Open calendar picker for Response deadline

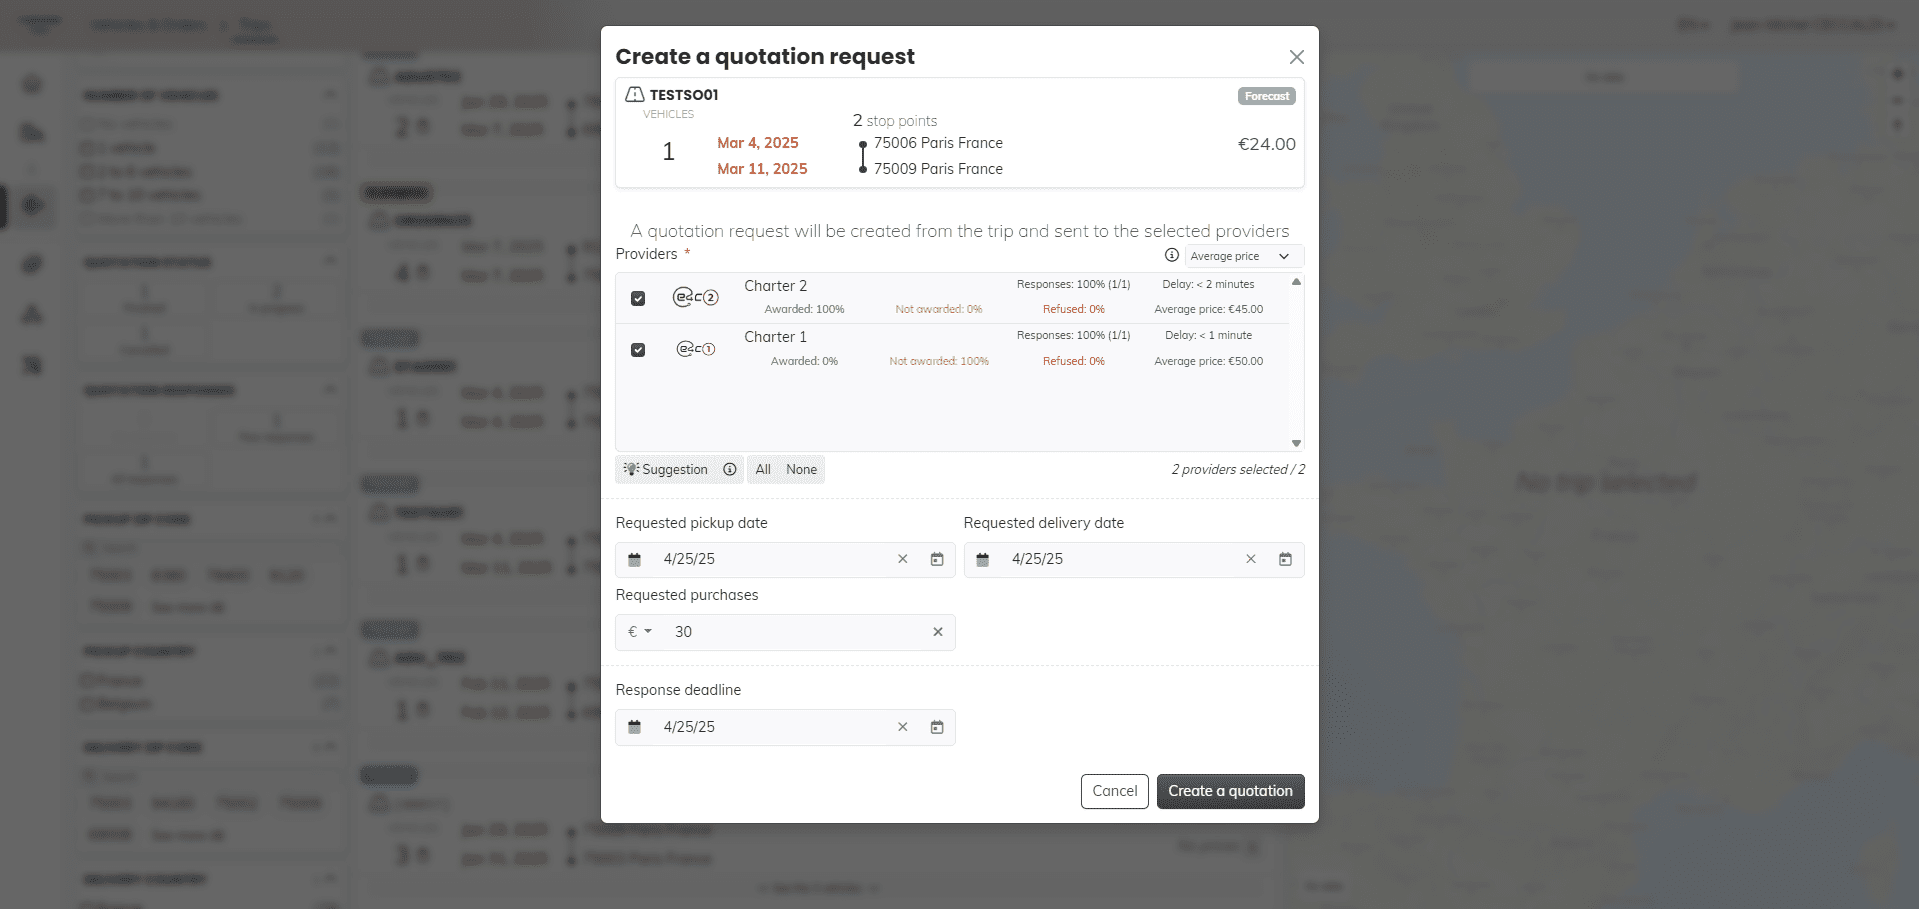point(937,727)
